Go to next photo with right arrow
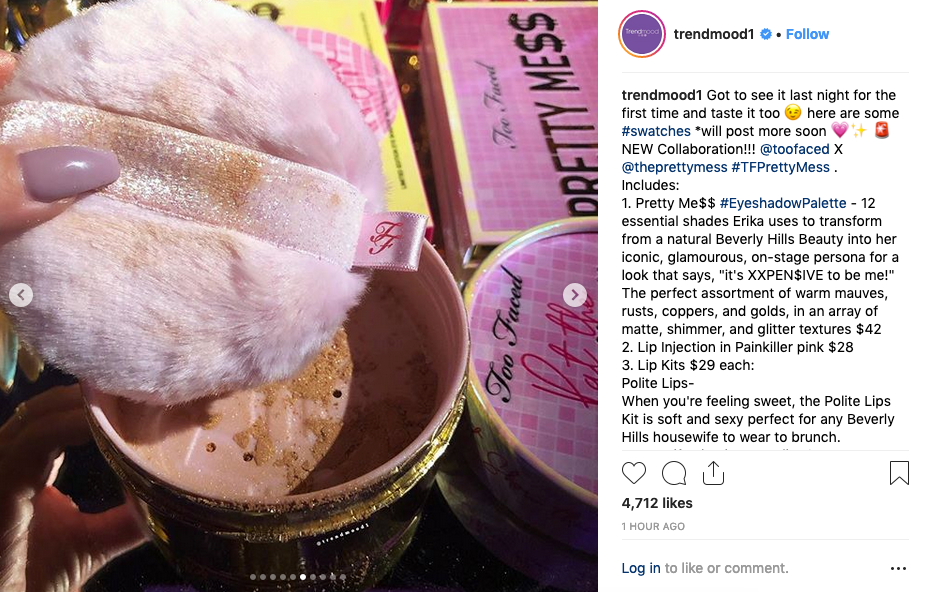Screen dimensions: 931x592 click(575, 295)
